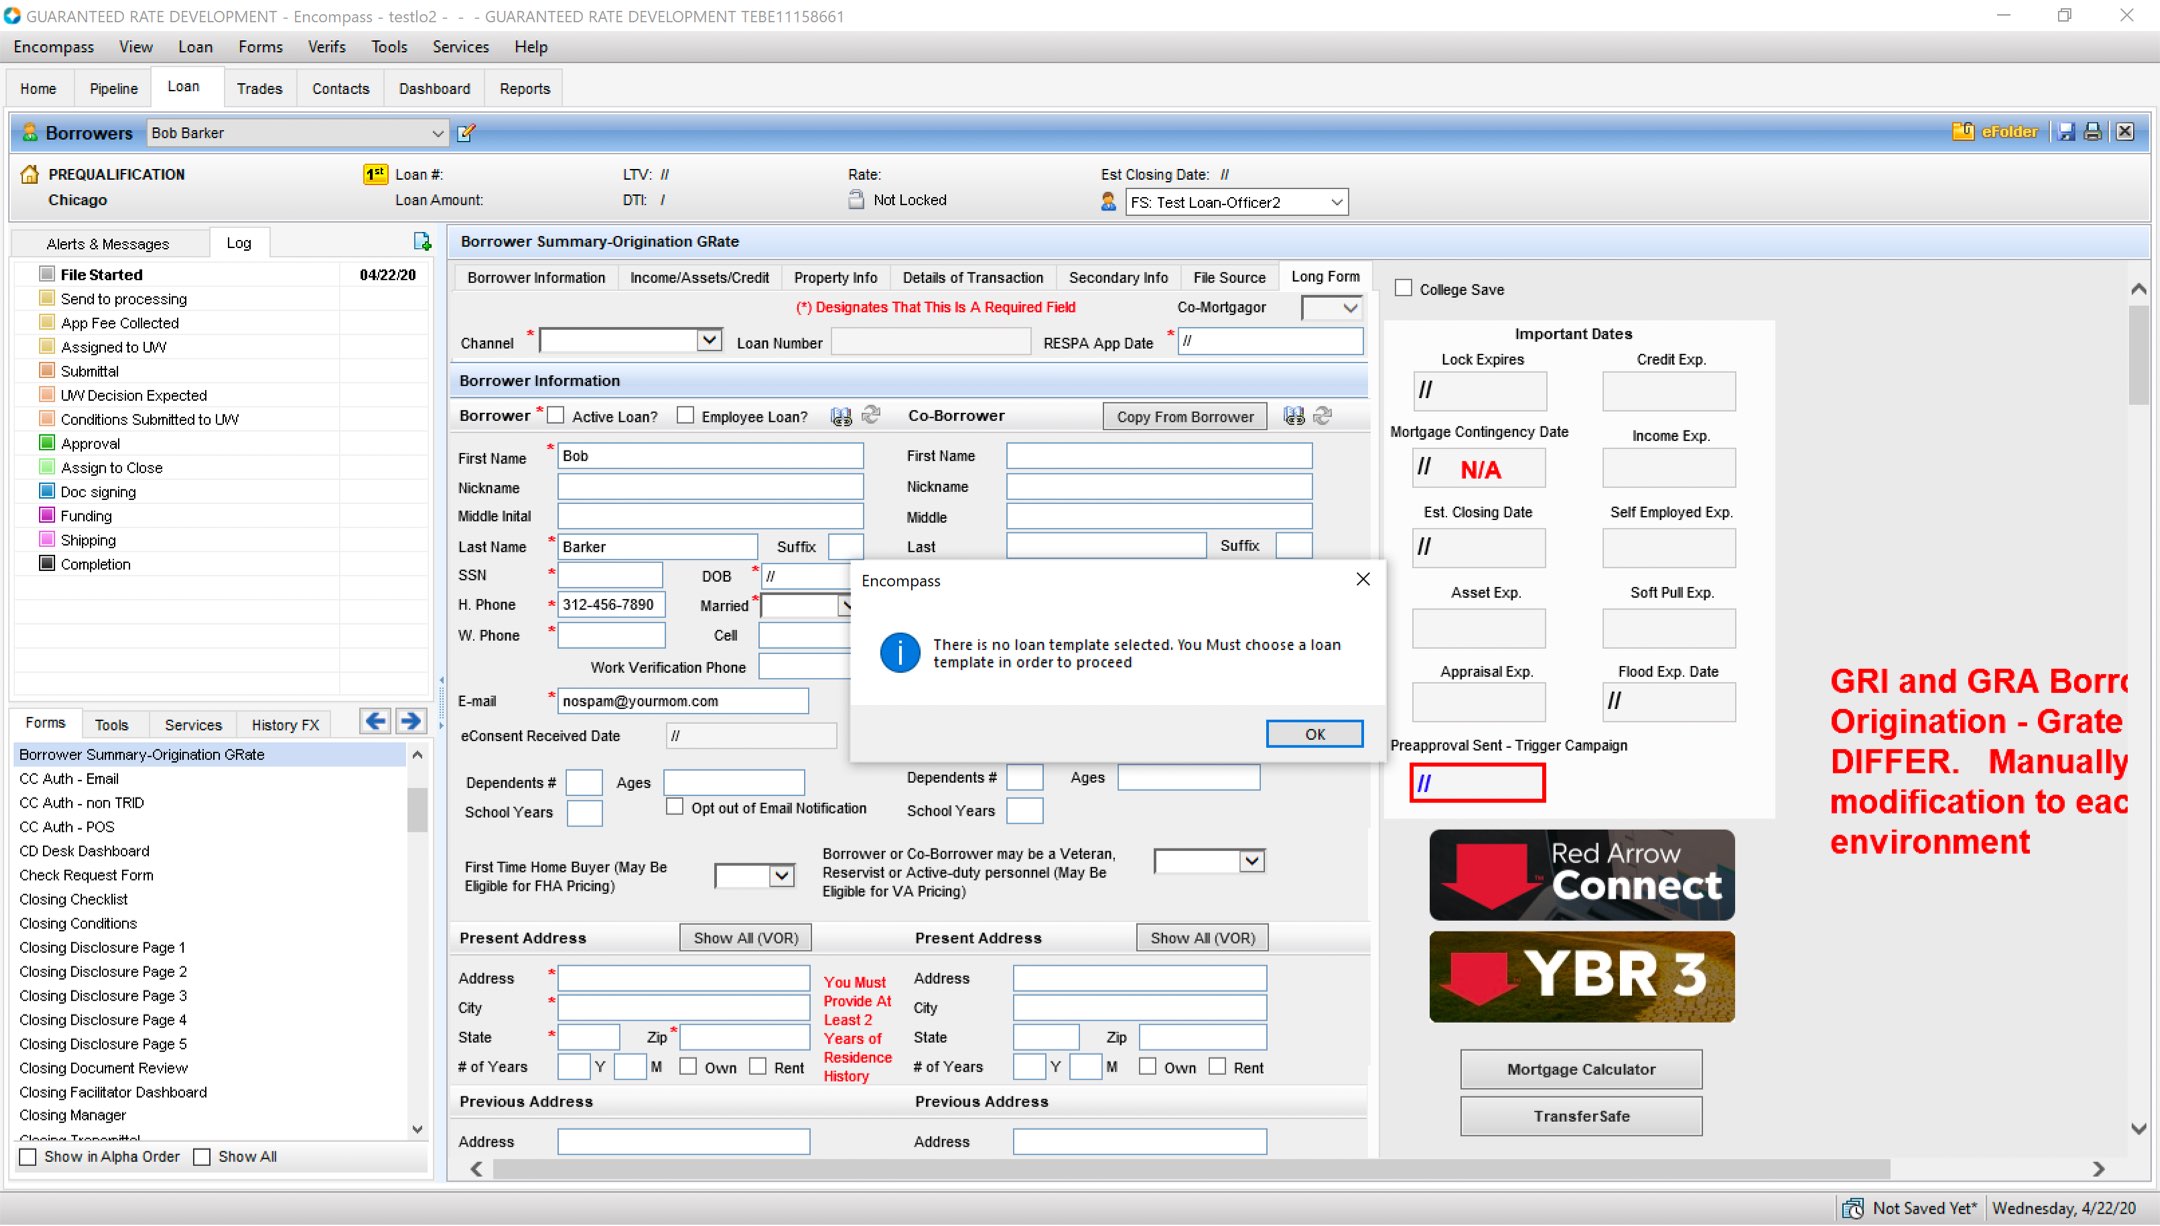Open the eFolder
This screenshot has width=2160, height=1226.
pyautogui.click(x=1994, y=132)
